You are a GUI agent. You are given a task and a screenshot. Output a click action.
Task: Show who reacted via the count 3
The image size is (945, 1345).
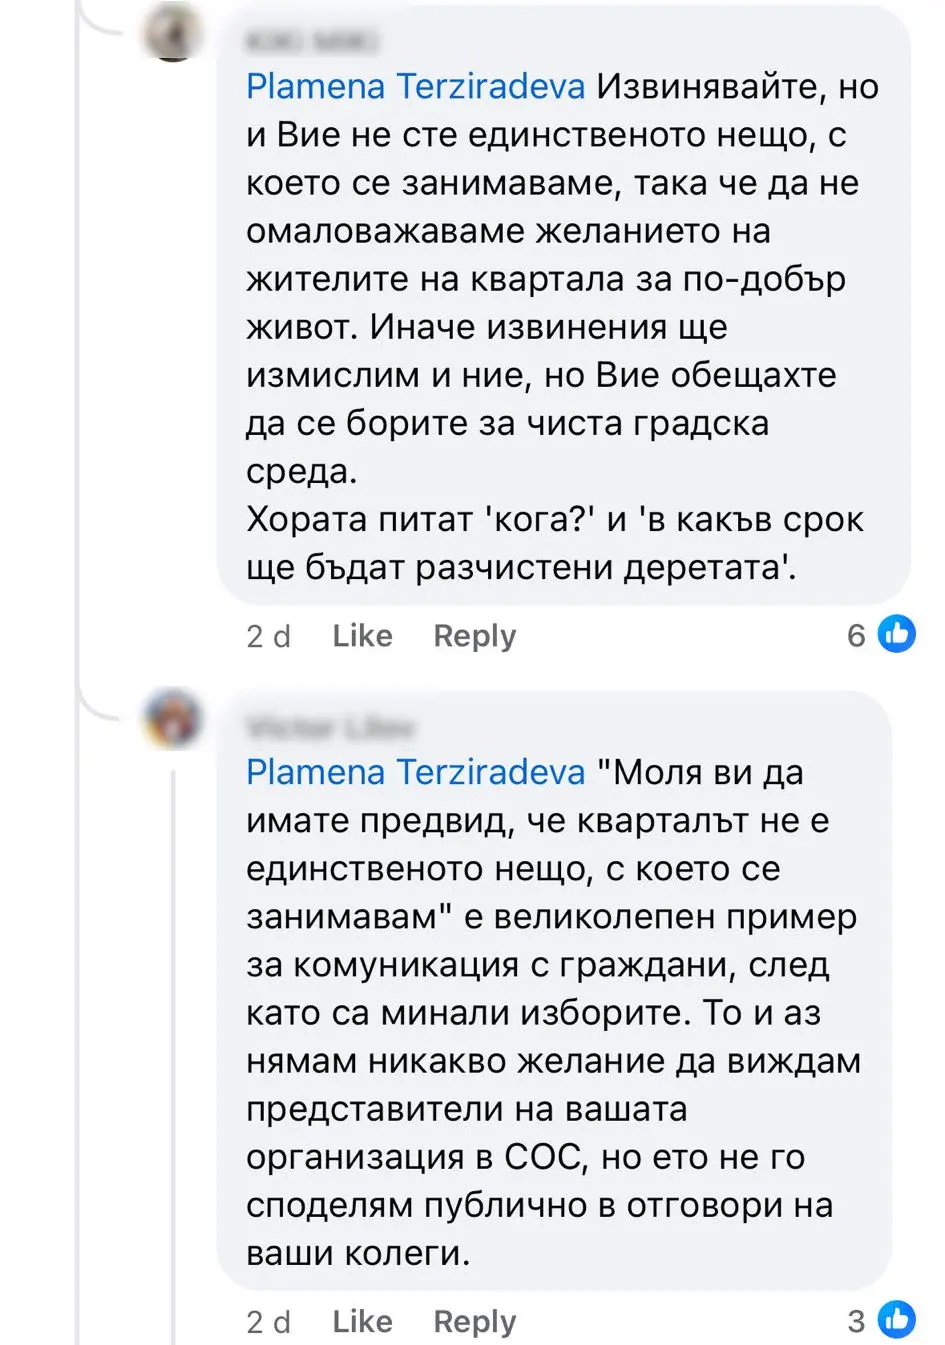(x=856, y=1321)
